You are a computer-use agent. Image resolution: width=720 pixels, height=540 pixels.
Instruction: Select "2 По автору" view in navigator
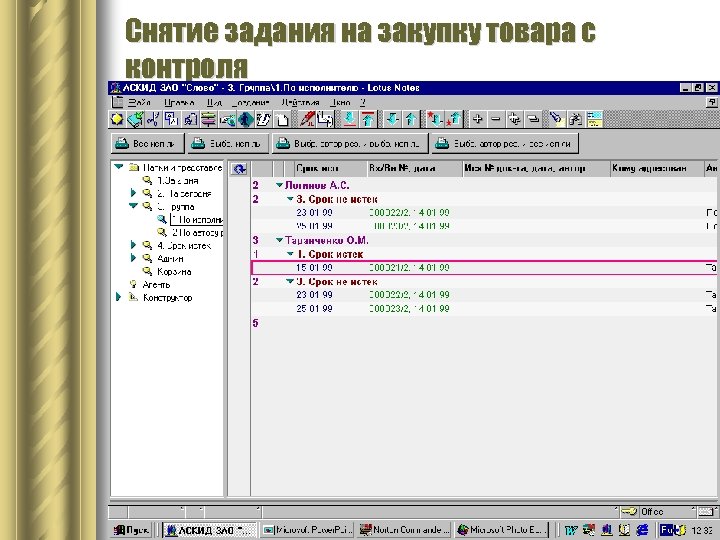click(197, 232)
